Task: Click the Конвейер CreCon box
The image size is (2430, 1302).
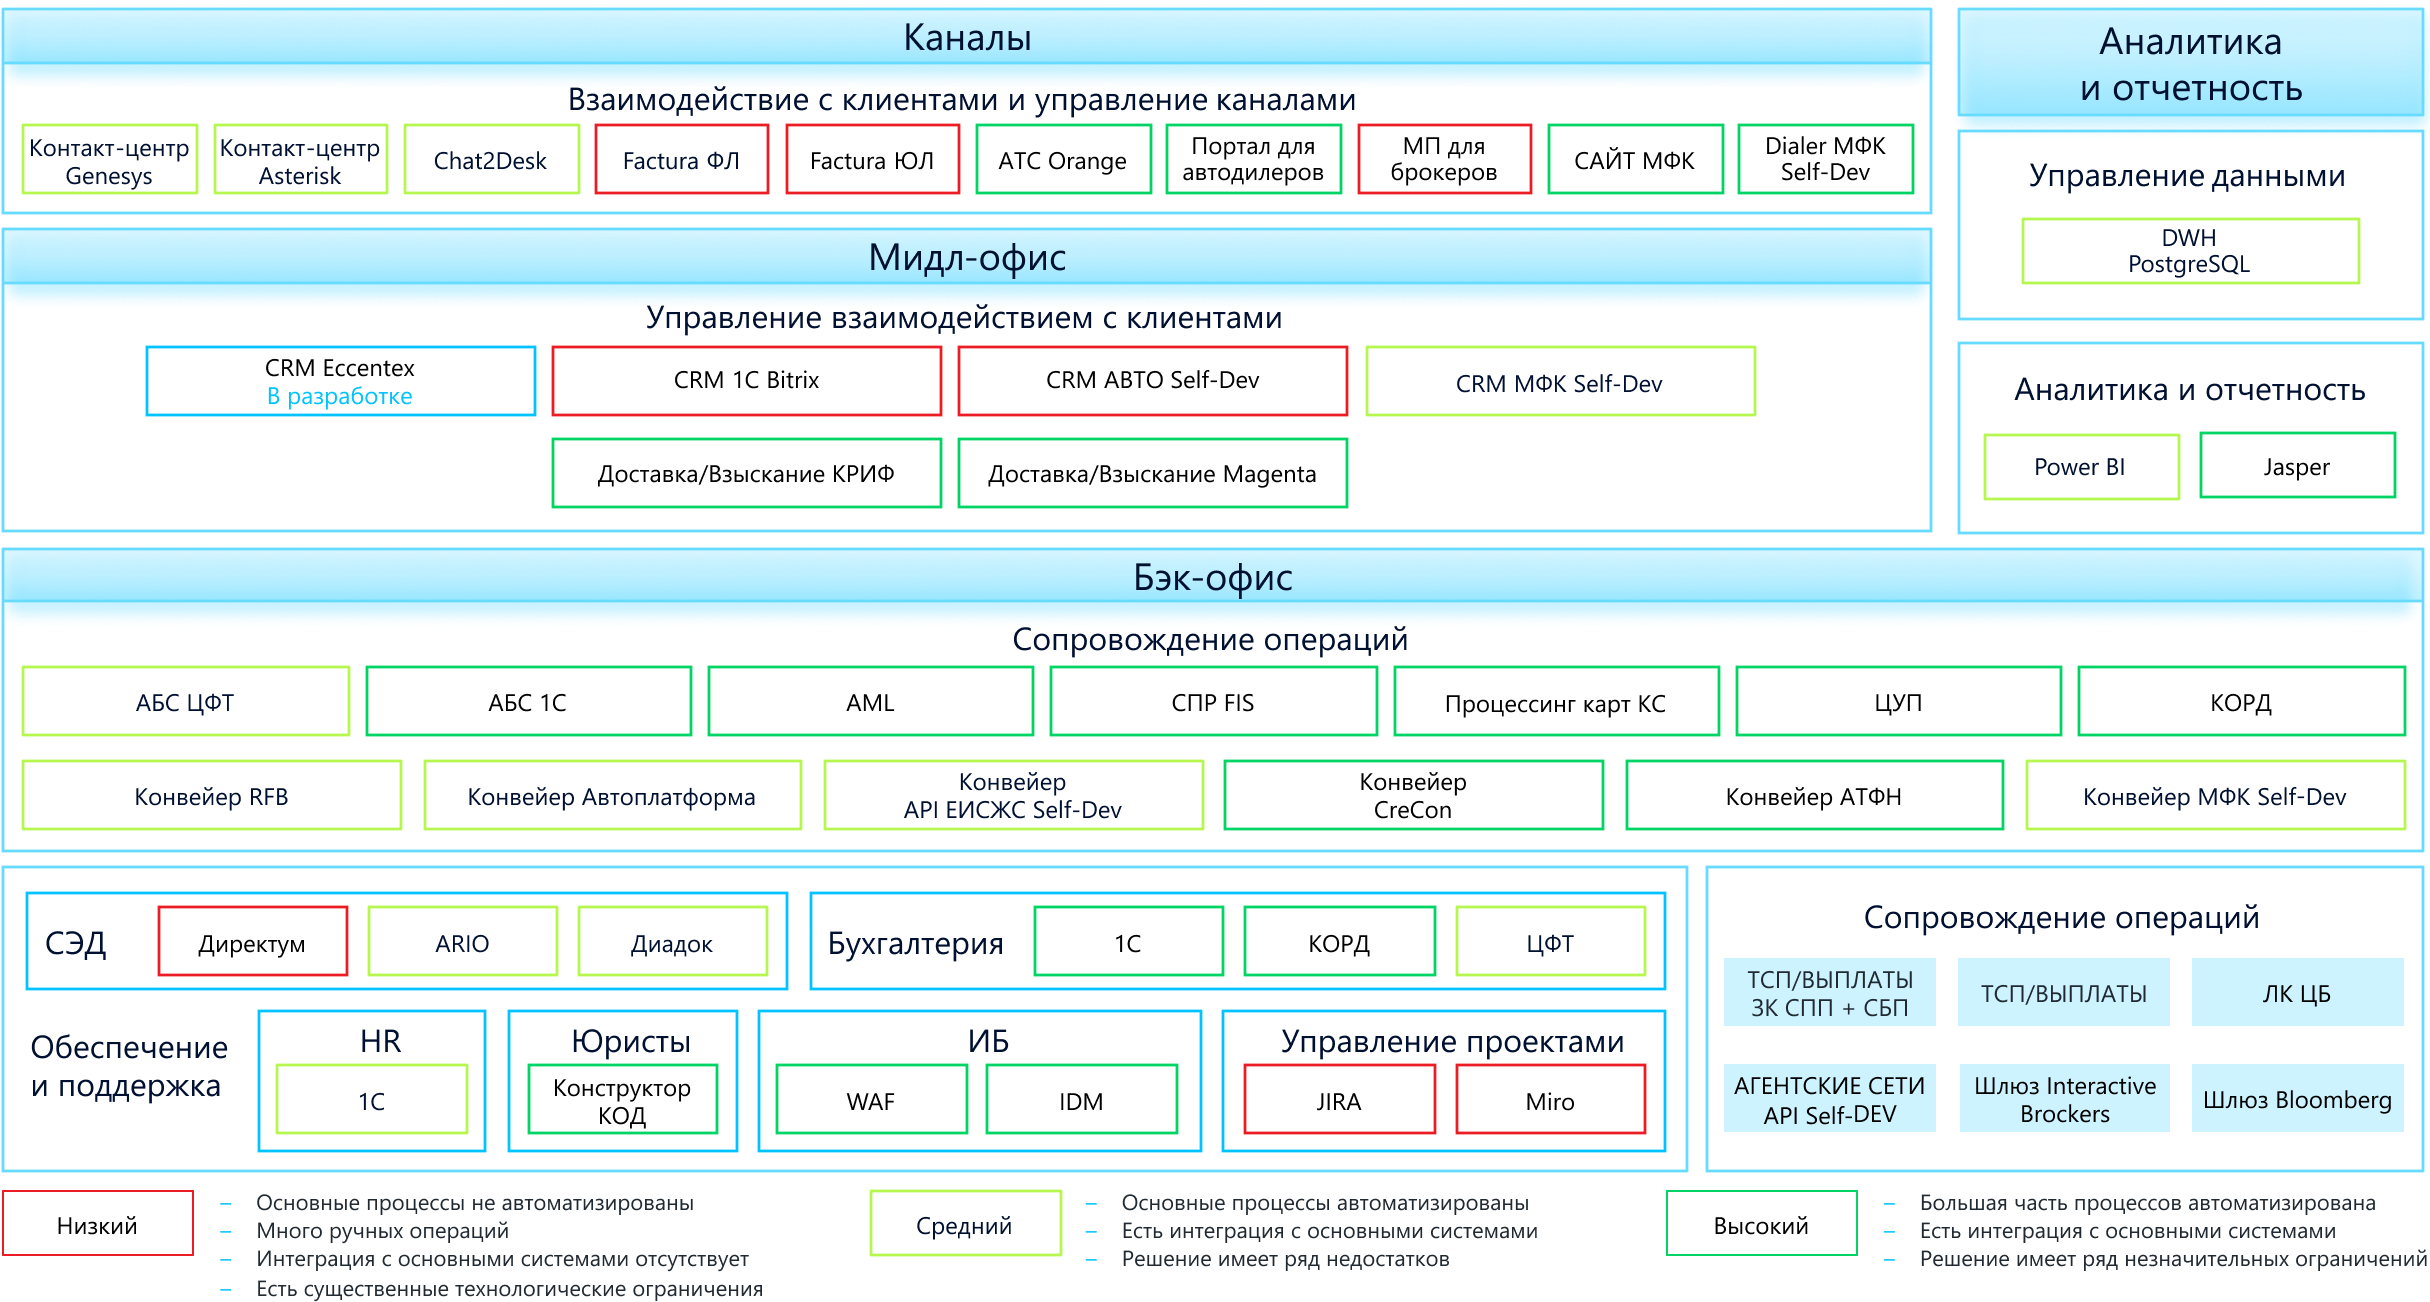Action: tap(1413, 796)
